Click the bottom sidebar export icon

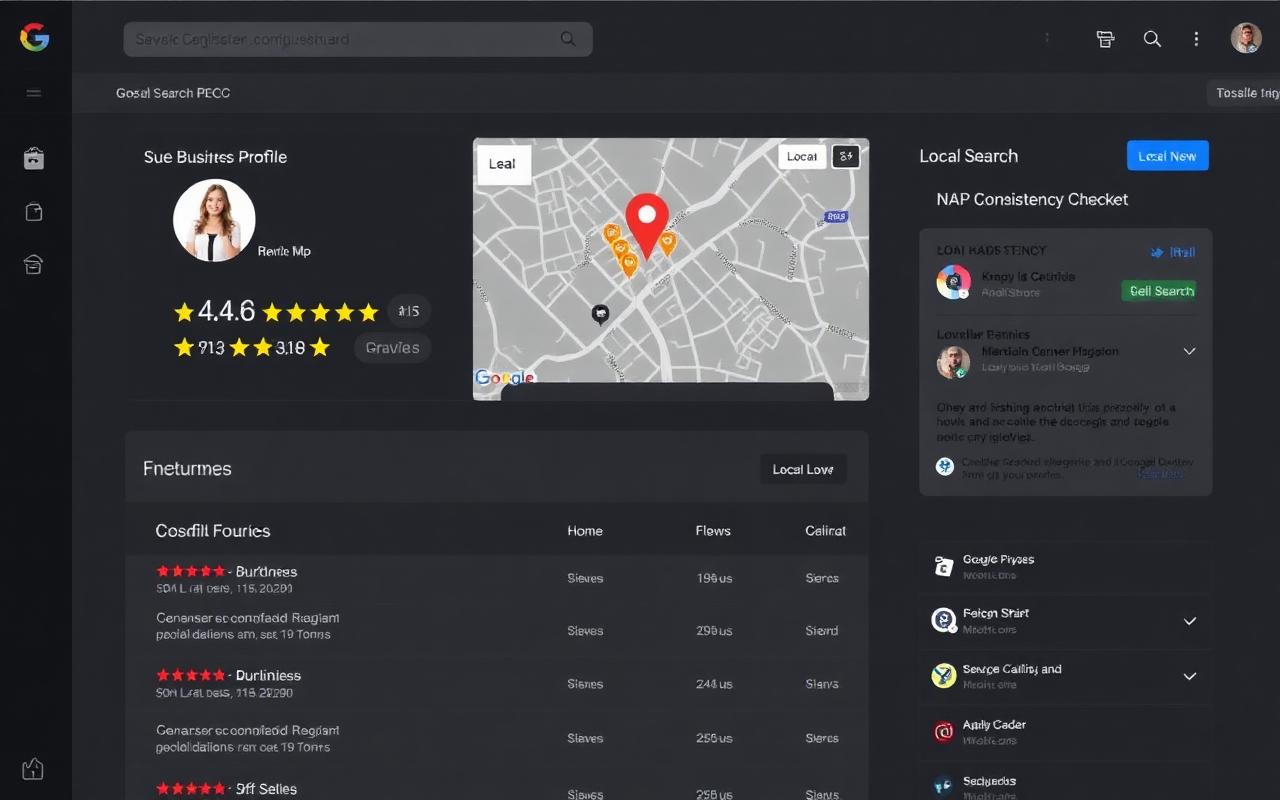(x=33, y=768)
